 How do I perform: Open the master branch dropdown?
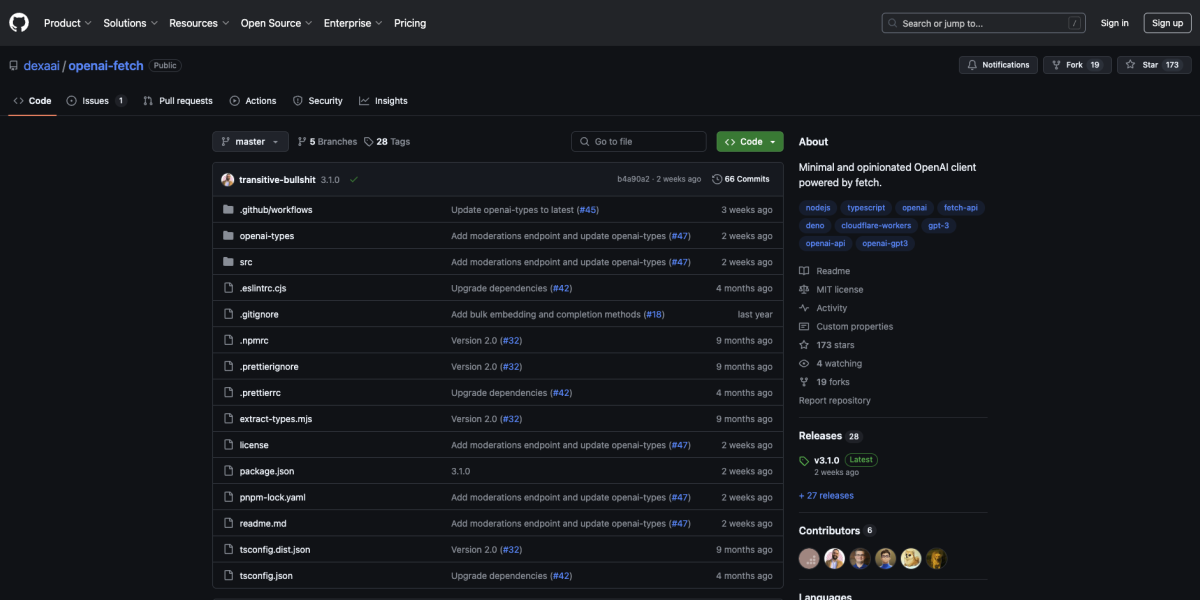pos(249,141)
